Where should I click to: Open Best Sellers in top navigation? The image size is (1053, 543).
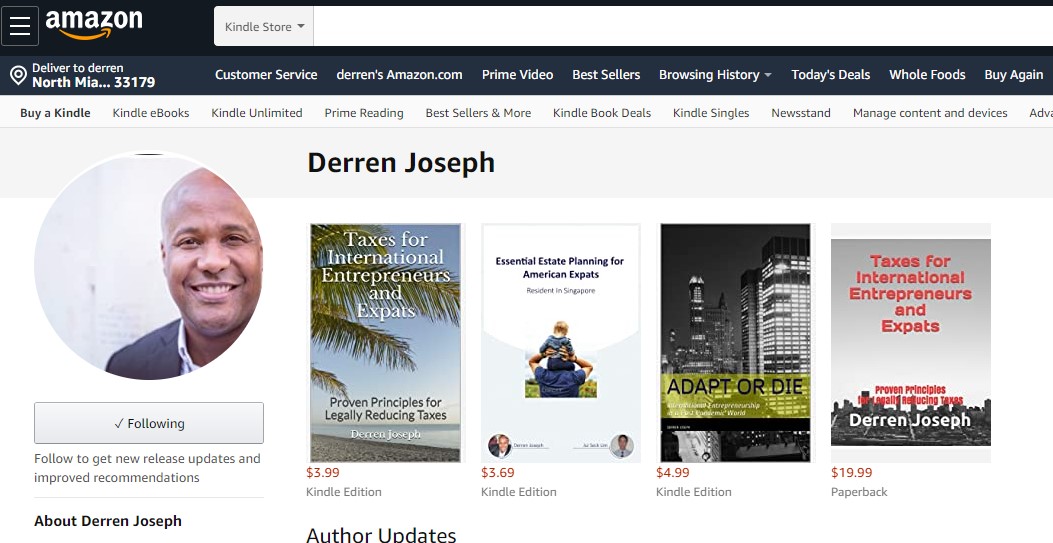click(606, 75)
